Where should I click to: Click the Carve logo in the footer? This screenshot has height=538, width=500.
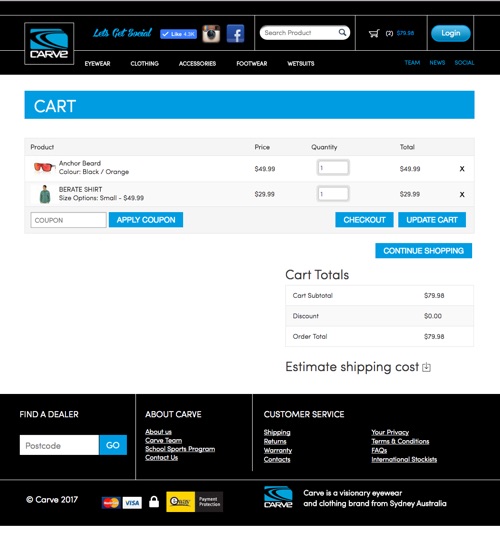click(x=278, y=497)
